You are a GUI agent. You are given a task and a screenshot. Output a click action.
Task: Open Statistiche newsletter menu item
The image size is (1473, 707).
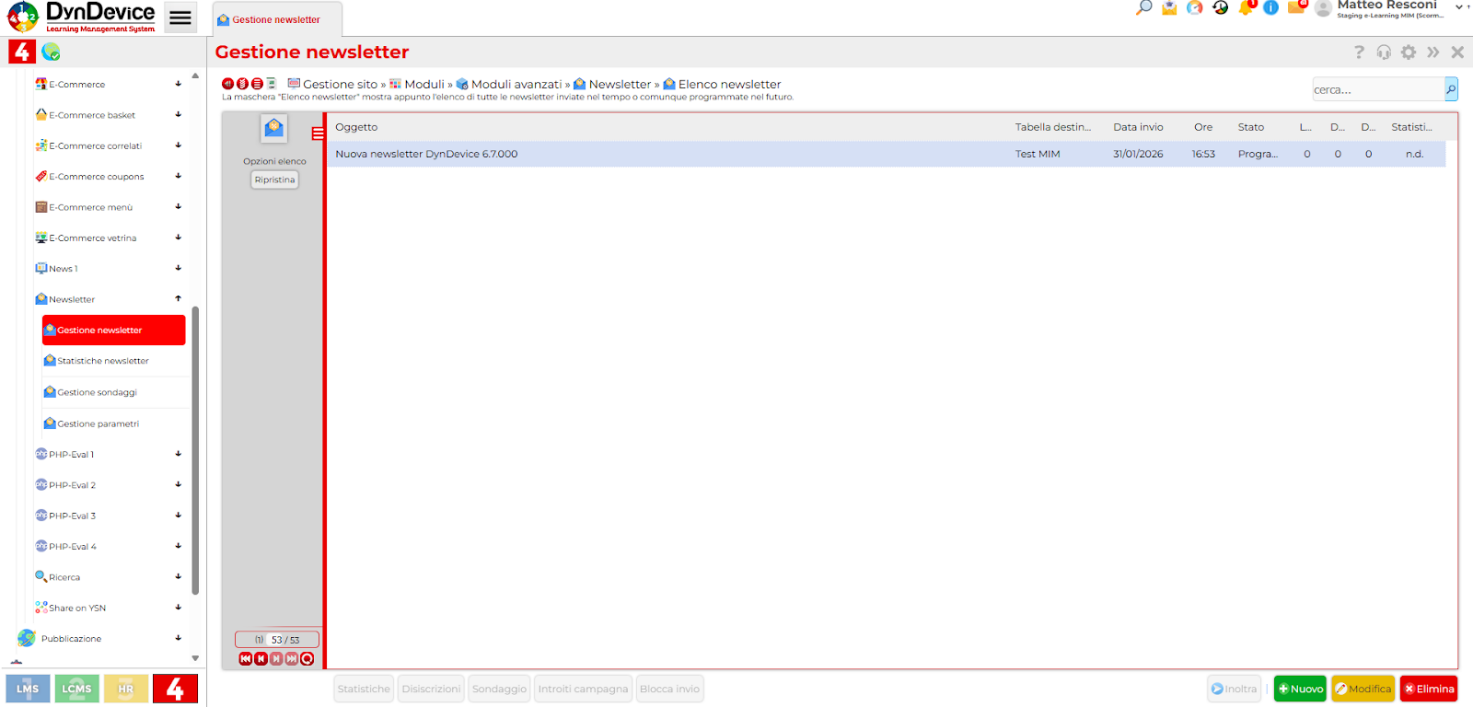tap(103, 361)
